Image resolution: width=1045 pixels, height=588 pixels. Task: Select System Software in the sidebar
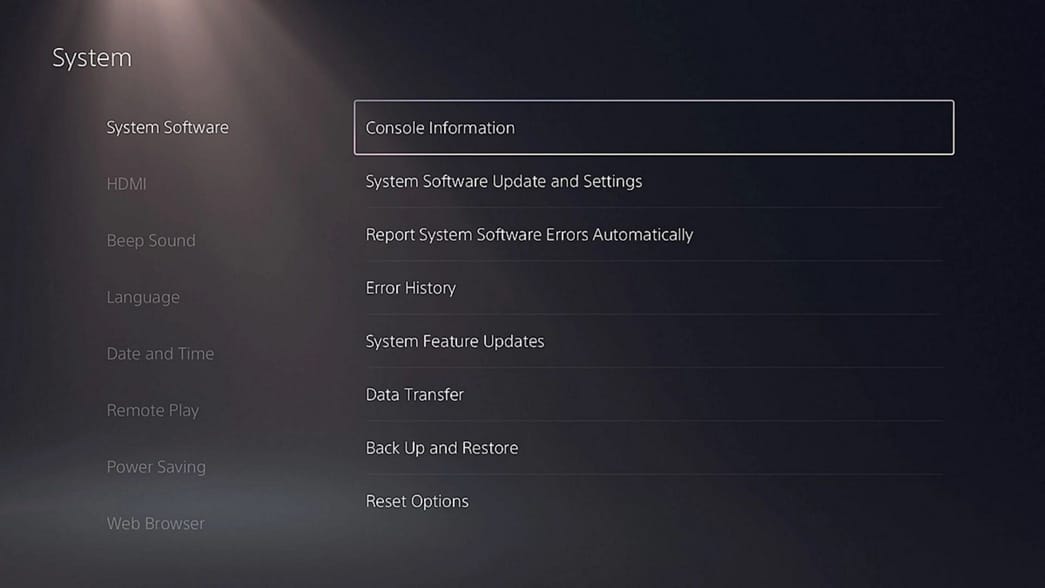(x=167, y=127)
